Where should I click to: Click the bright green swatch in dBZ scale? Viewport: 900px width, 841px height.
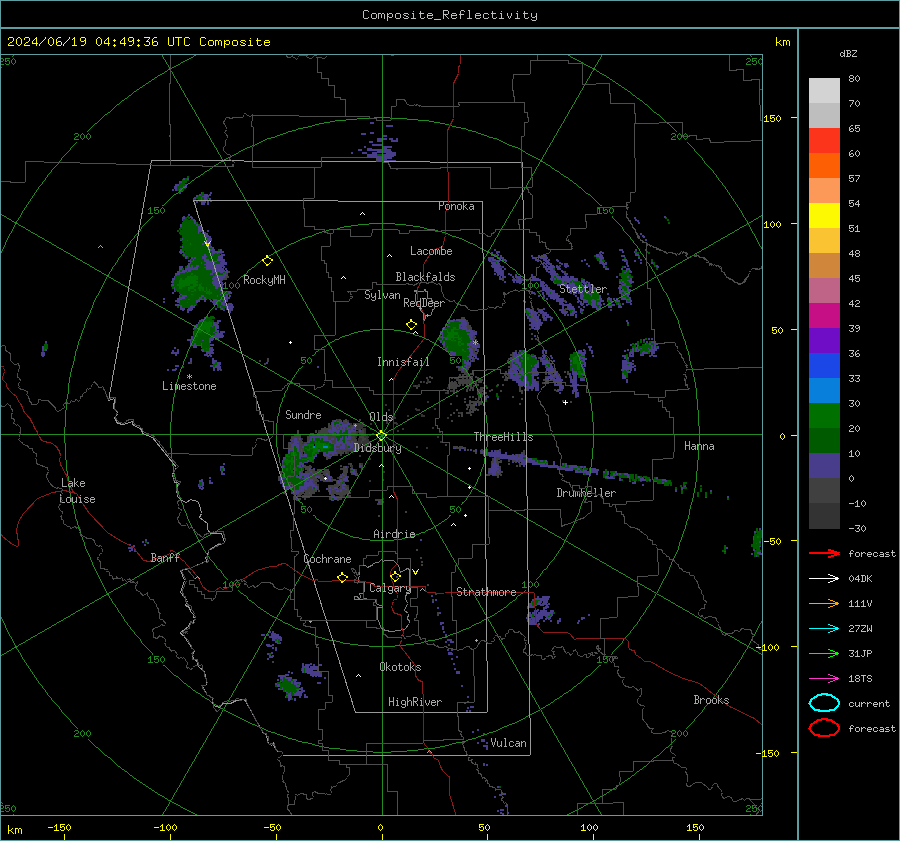824,416
